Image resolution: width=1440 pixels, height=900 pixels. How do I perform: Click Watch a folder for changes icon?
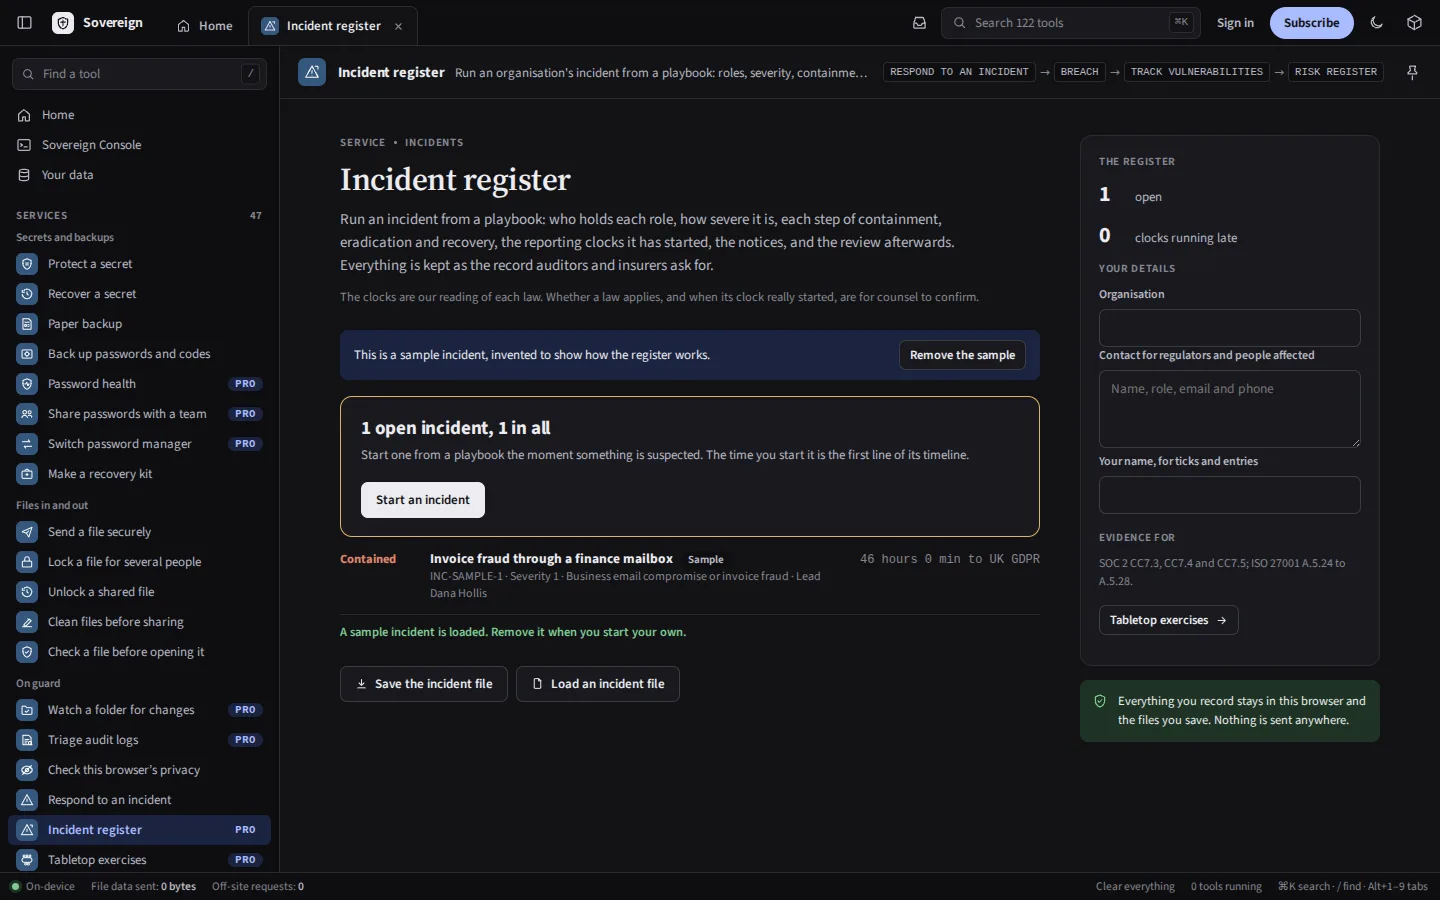pos(27,710)
